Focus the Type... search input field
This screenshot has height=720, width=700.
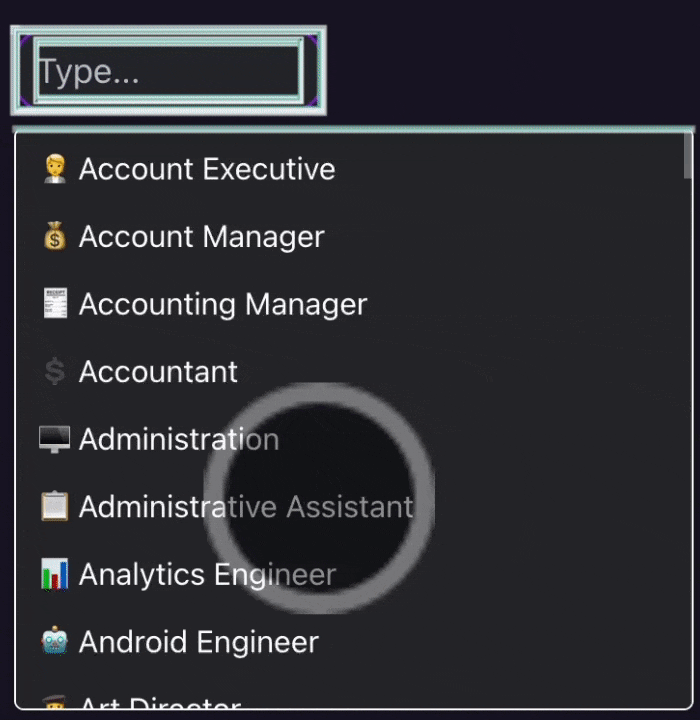coord(168,71)
